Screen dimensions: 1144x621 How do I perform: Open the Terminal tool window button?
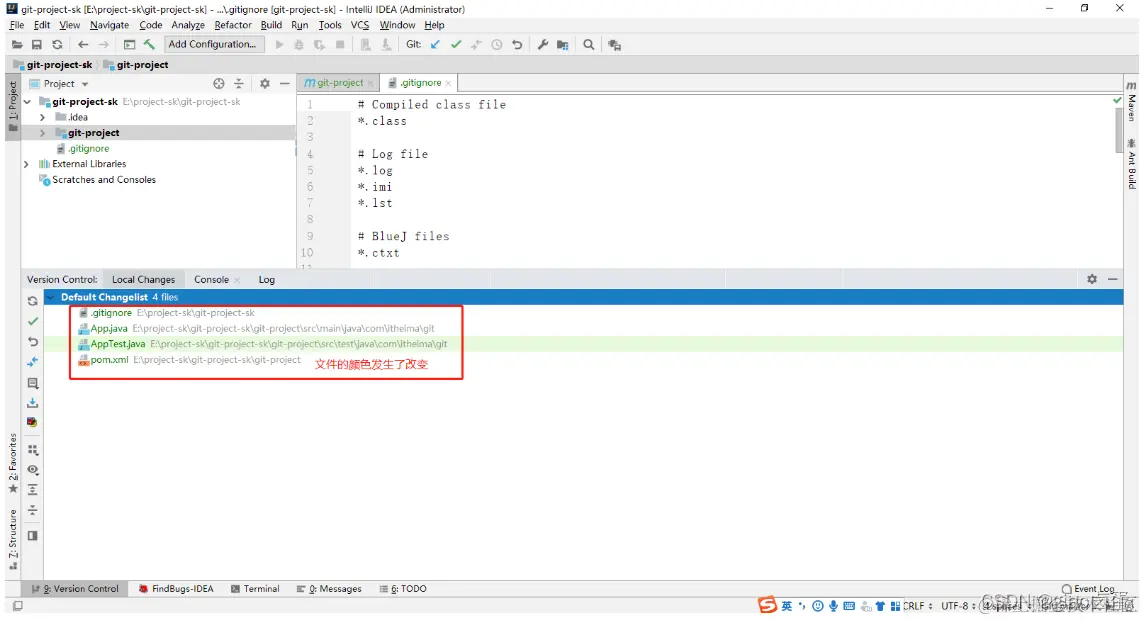click(x=255, y=589)
